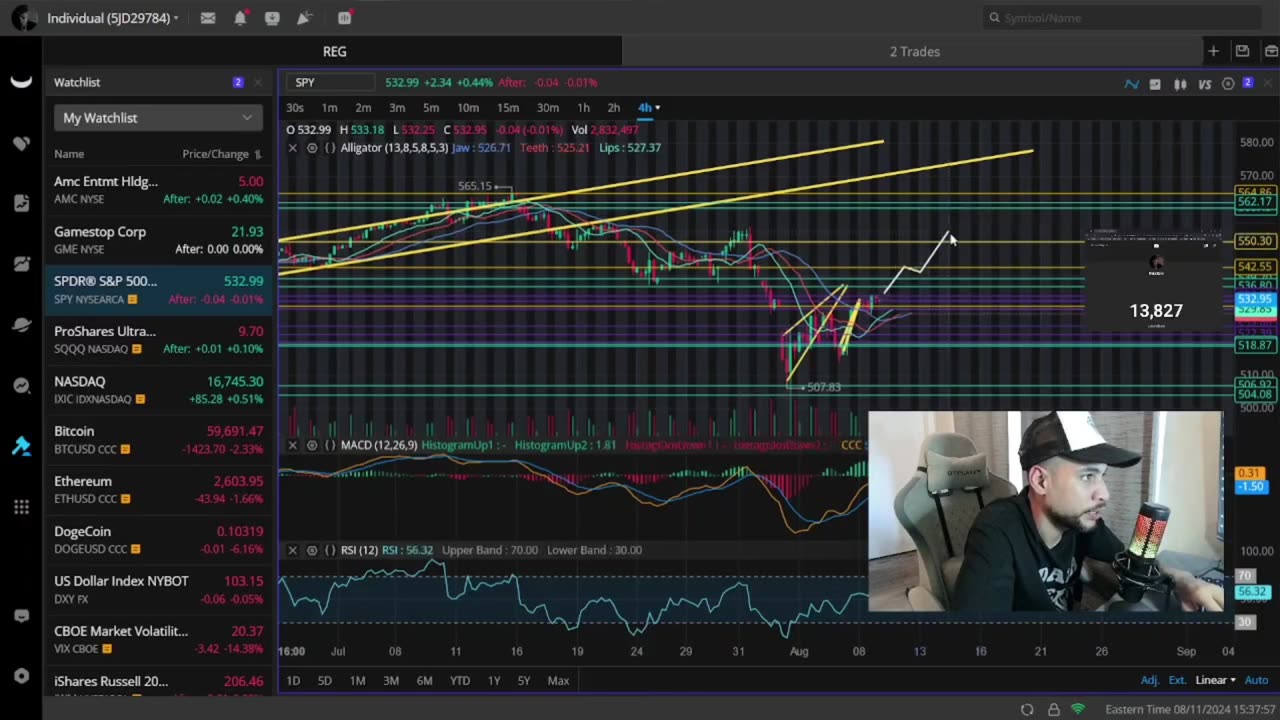Remove the Alligator indicator with its X

[292, 148]
